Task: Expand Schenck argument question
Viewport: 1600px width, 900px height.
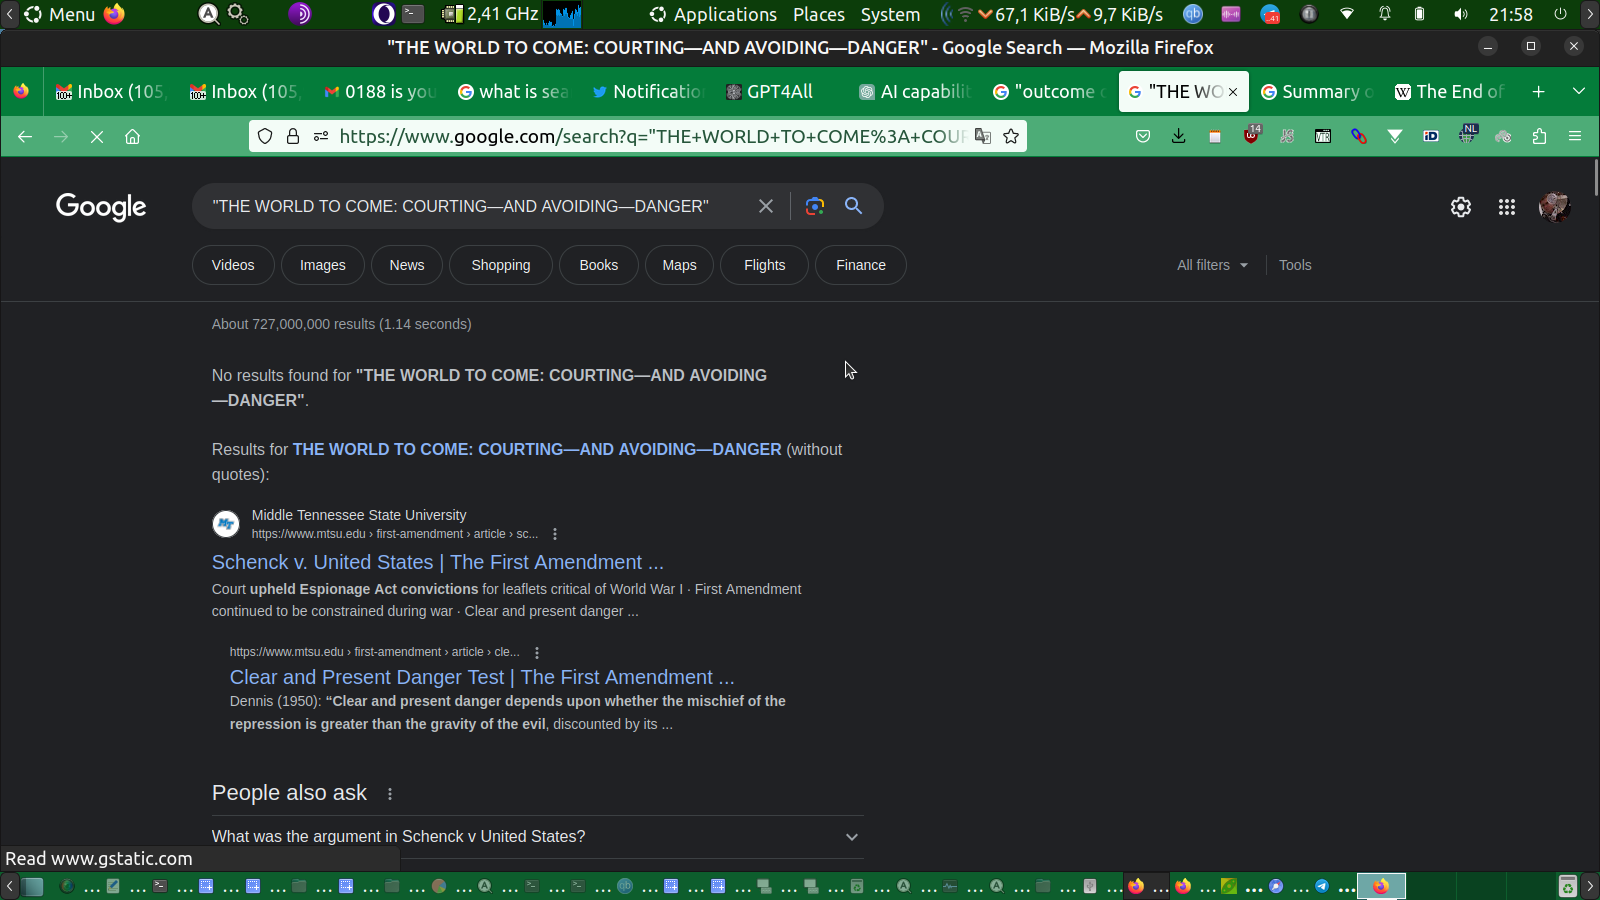Action: 538,837
